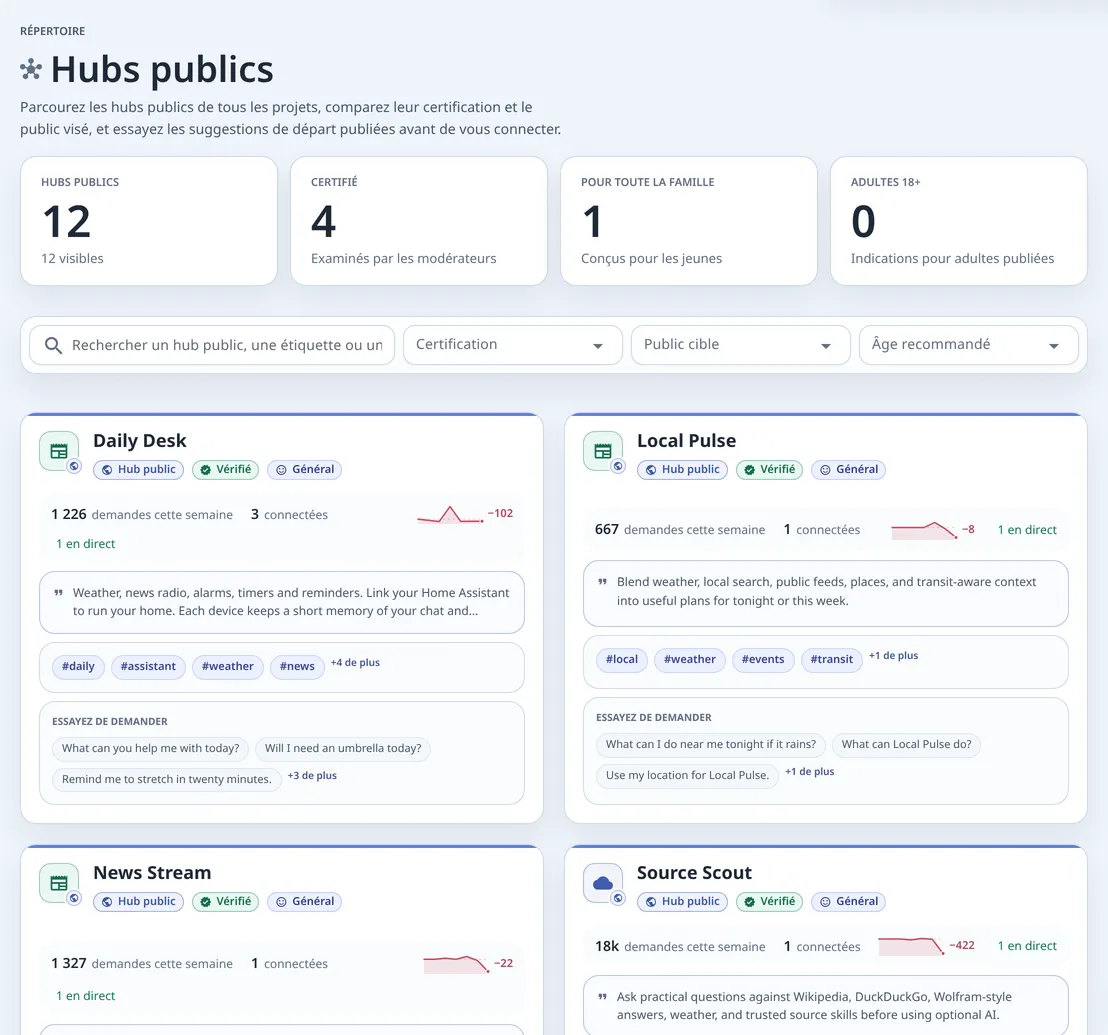The height and width of the screenshot is (1035, 1108).
Task: Expand Local Pulse's +1 de plus suggestions
Action: pos(810,771)
